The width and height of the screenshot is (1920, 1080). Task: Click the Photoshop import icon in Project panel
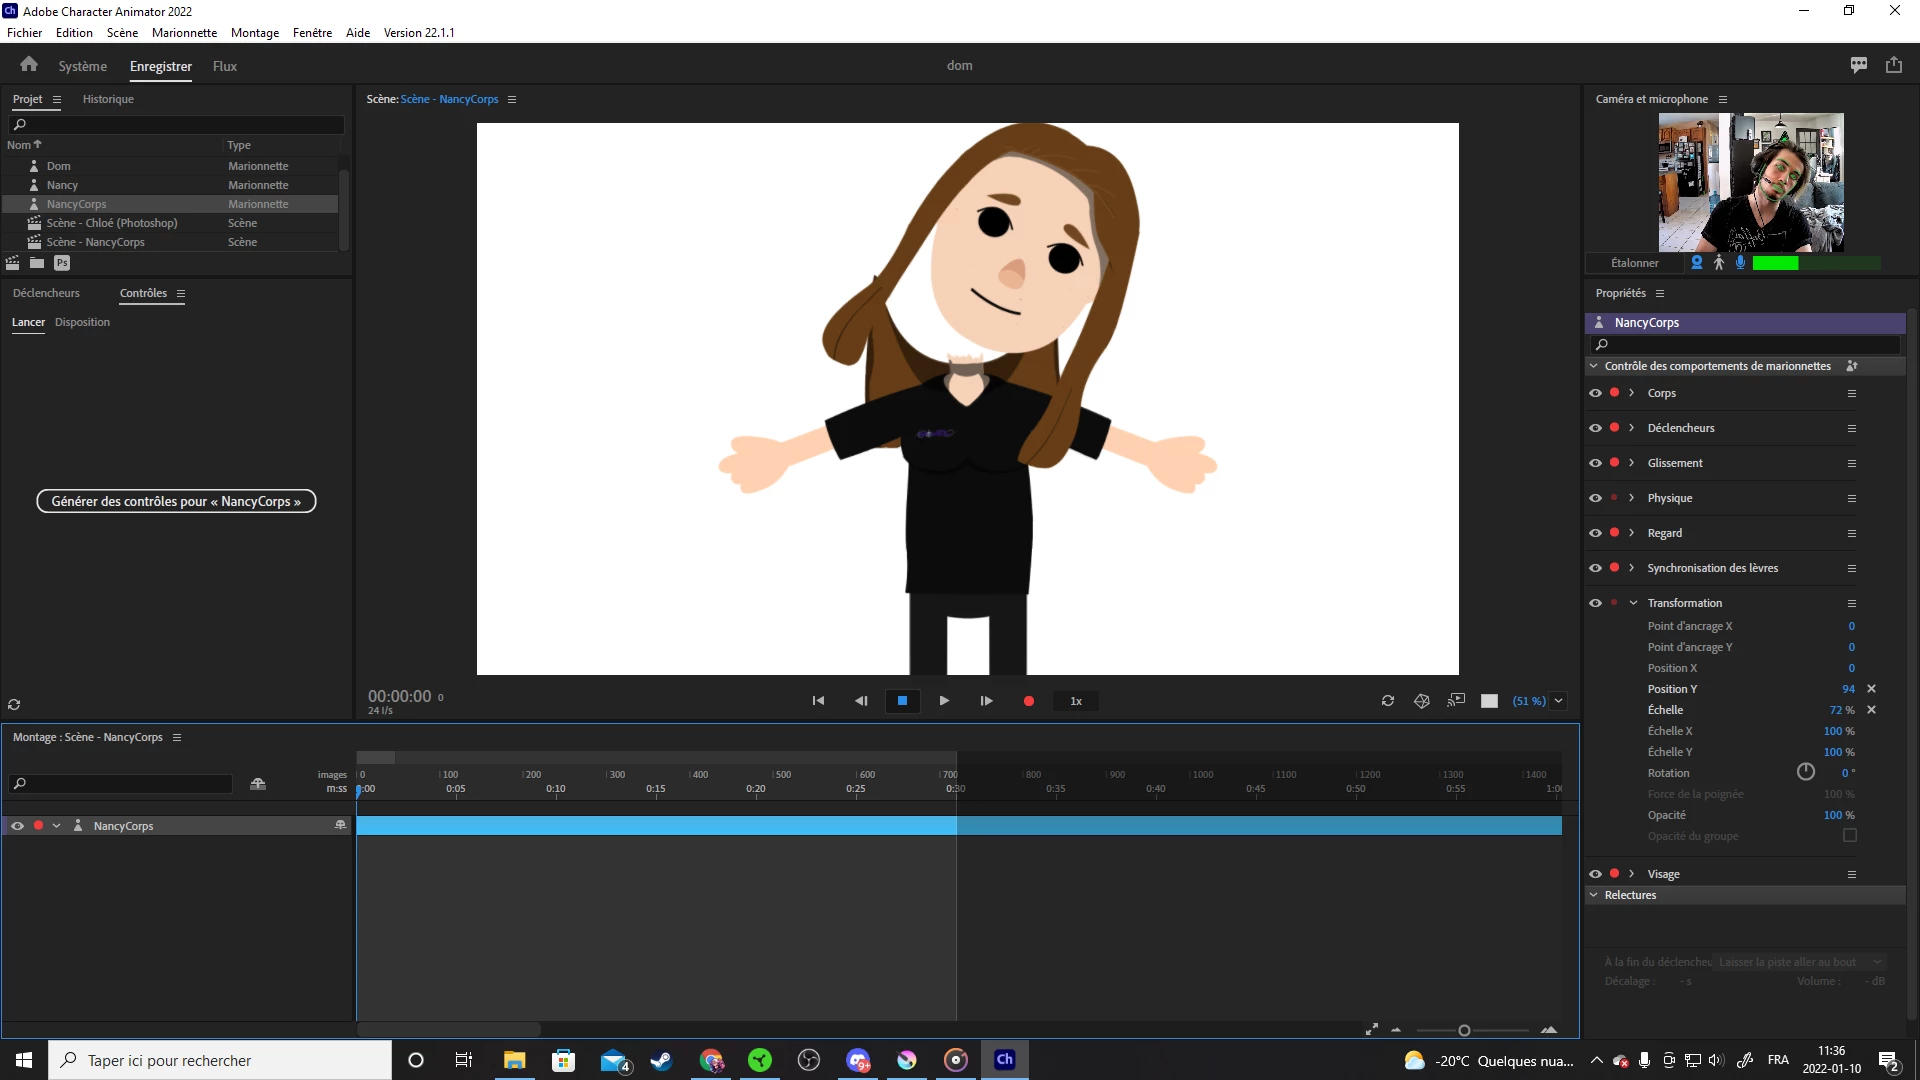click(62, 263)
